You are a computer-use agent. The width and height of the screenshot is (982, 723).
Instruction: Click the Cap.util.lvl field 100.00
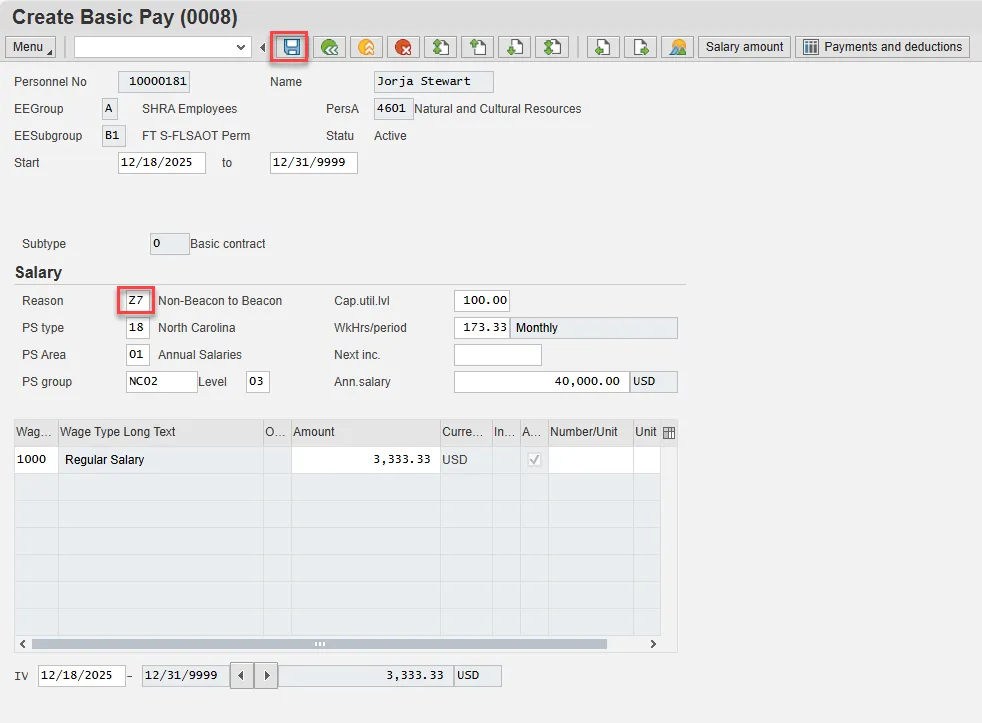[482, 301]
